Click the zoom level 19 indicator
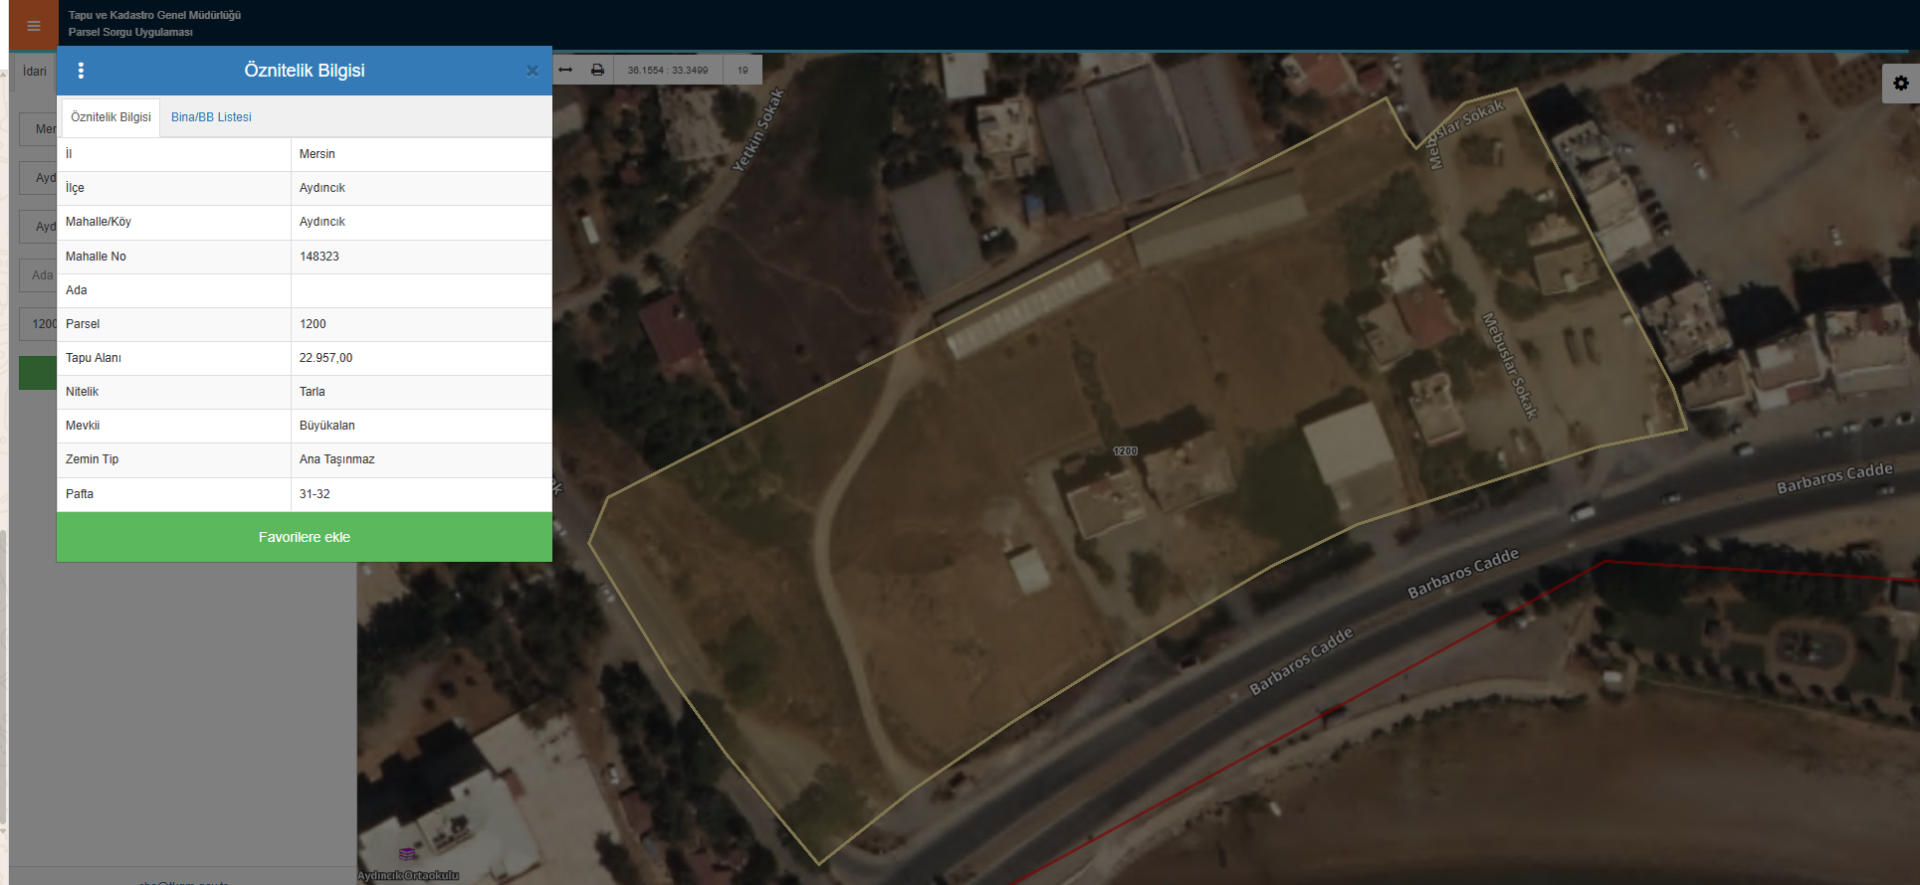The image size is (1920, 885). (743, 70)
